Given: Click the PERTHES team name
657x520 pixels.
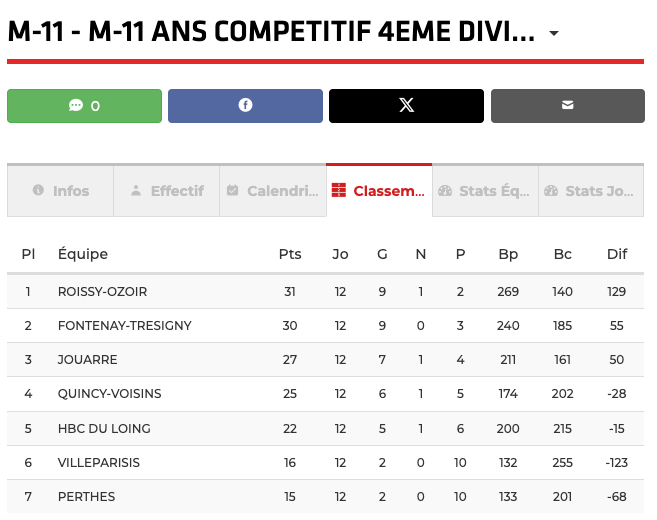Looking at the screenshot, I should [86, 497].
